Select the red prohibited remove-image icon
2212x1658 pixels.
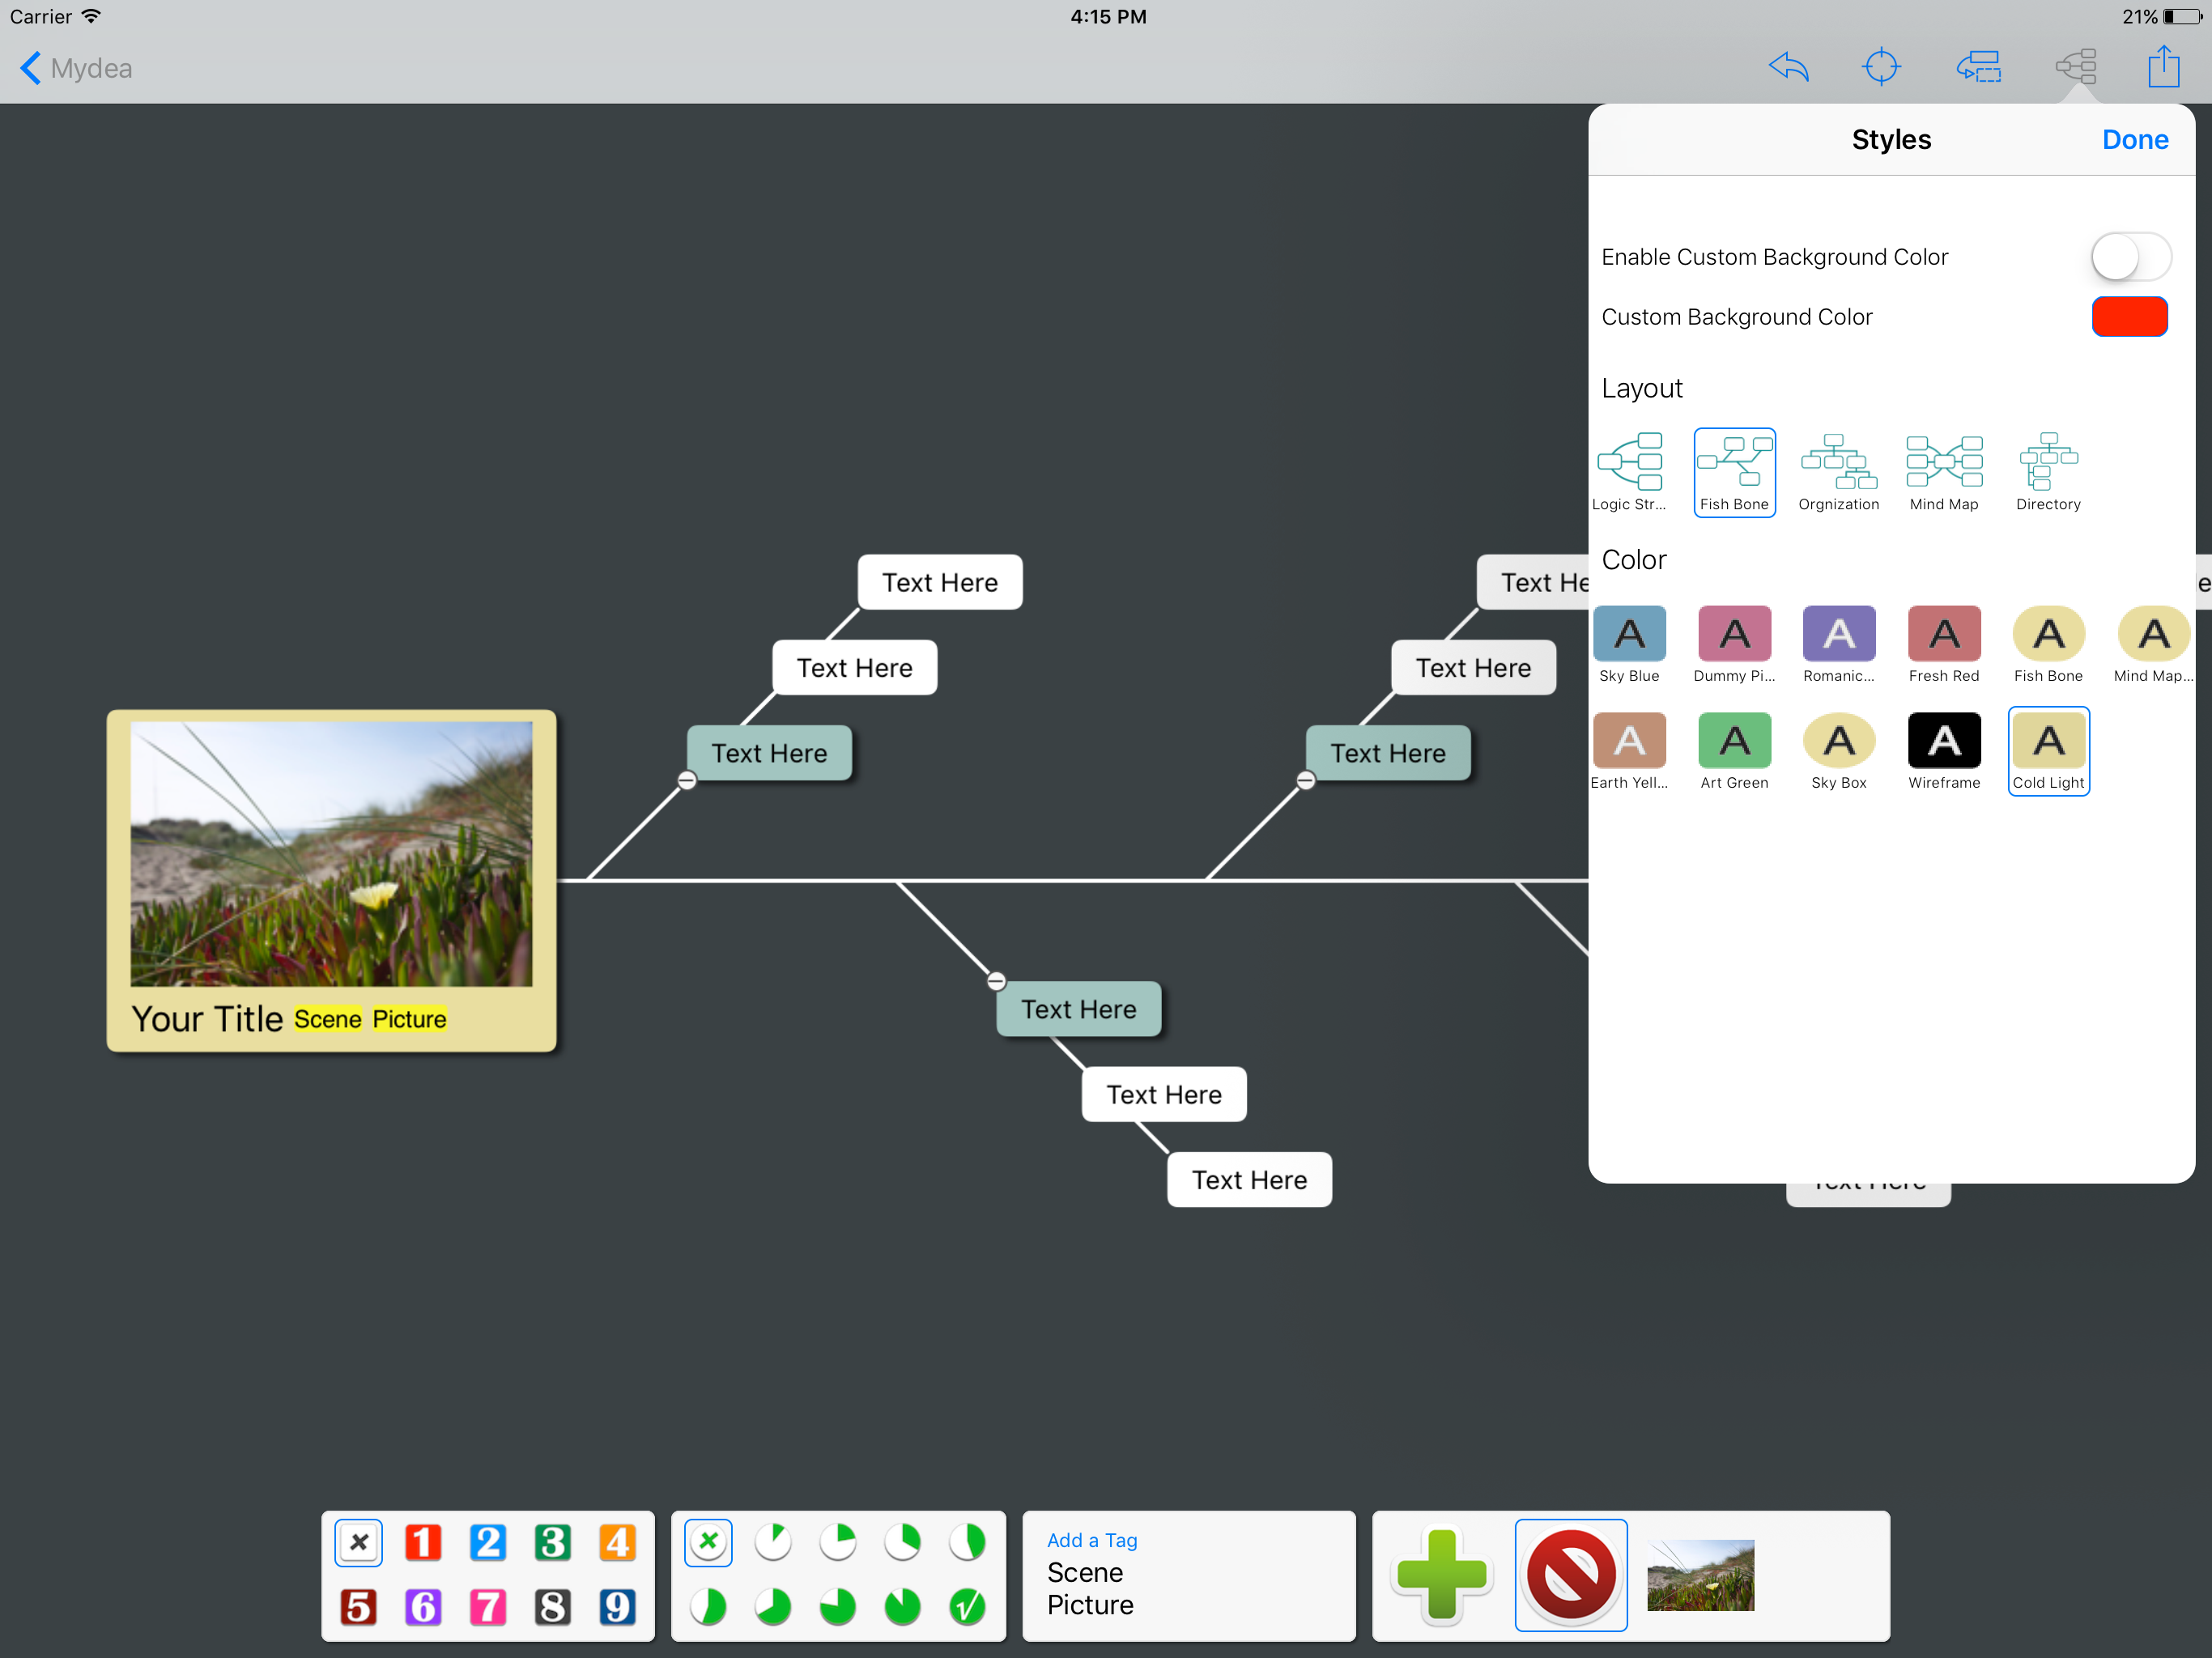(x=1570, y=1574)
